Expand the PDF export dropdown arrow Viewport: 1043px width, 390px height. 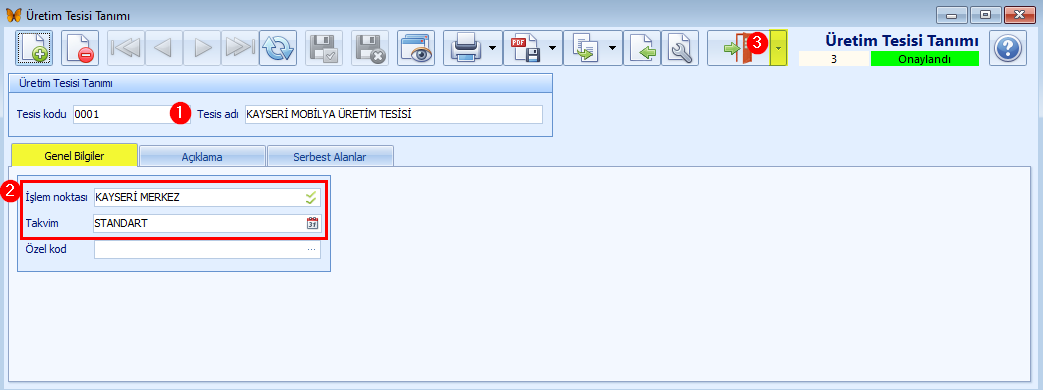coord(552,48)
